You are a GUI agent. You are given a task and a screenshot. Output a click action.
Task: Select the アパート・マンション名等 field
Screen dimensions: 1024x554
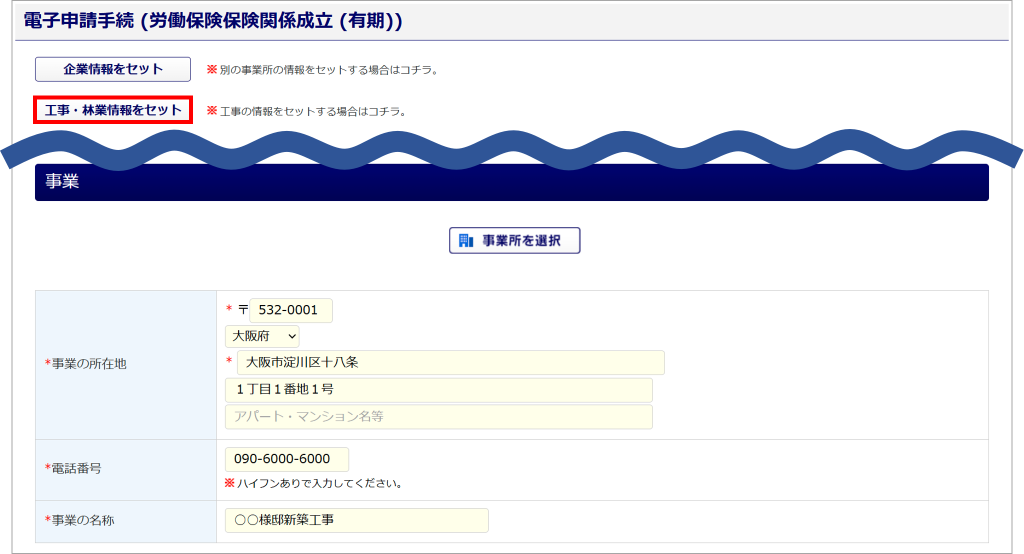coord(439,417)
